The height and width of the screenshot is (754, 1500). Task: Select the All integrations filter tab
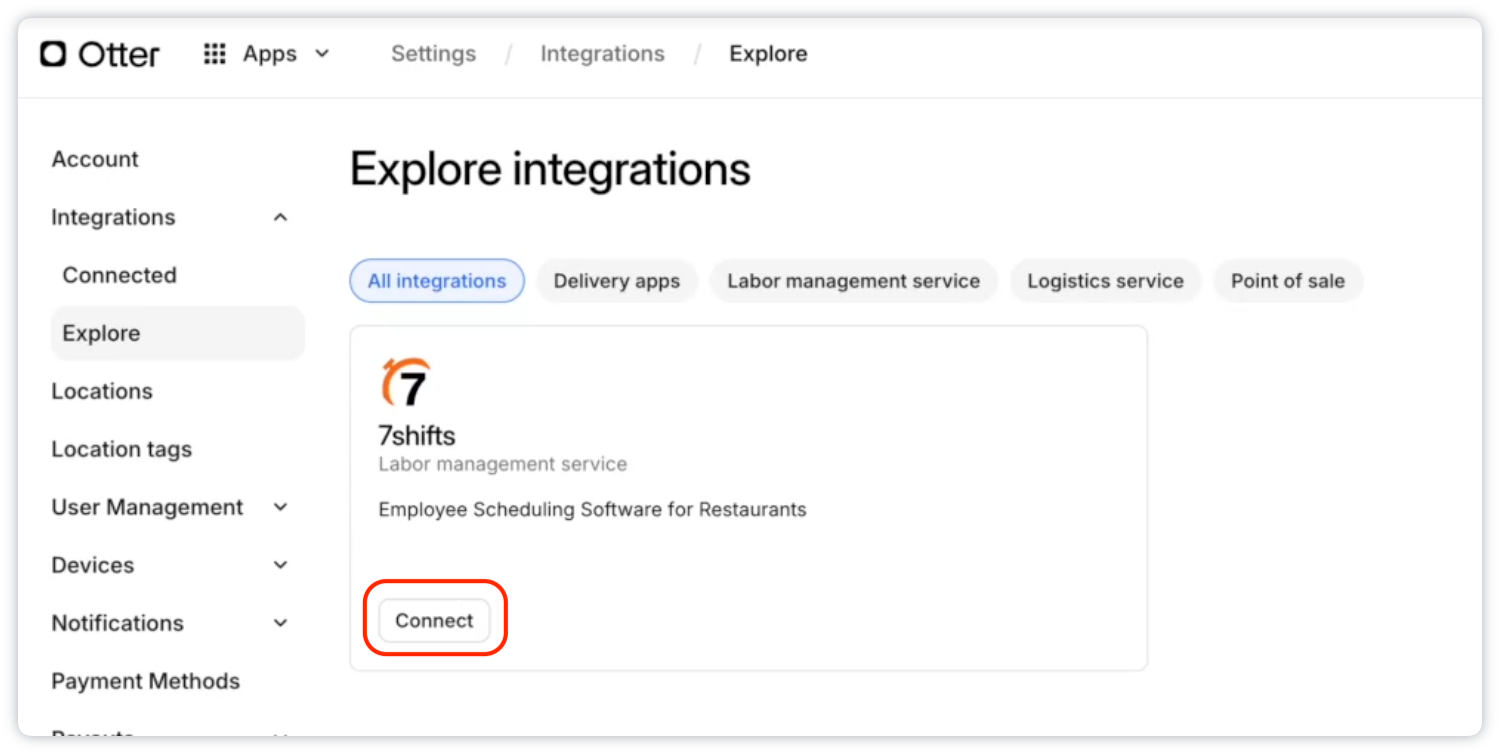click(x=437, y=281)
